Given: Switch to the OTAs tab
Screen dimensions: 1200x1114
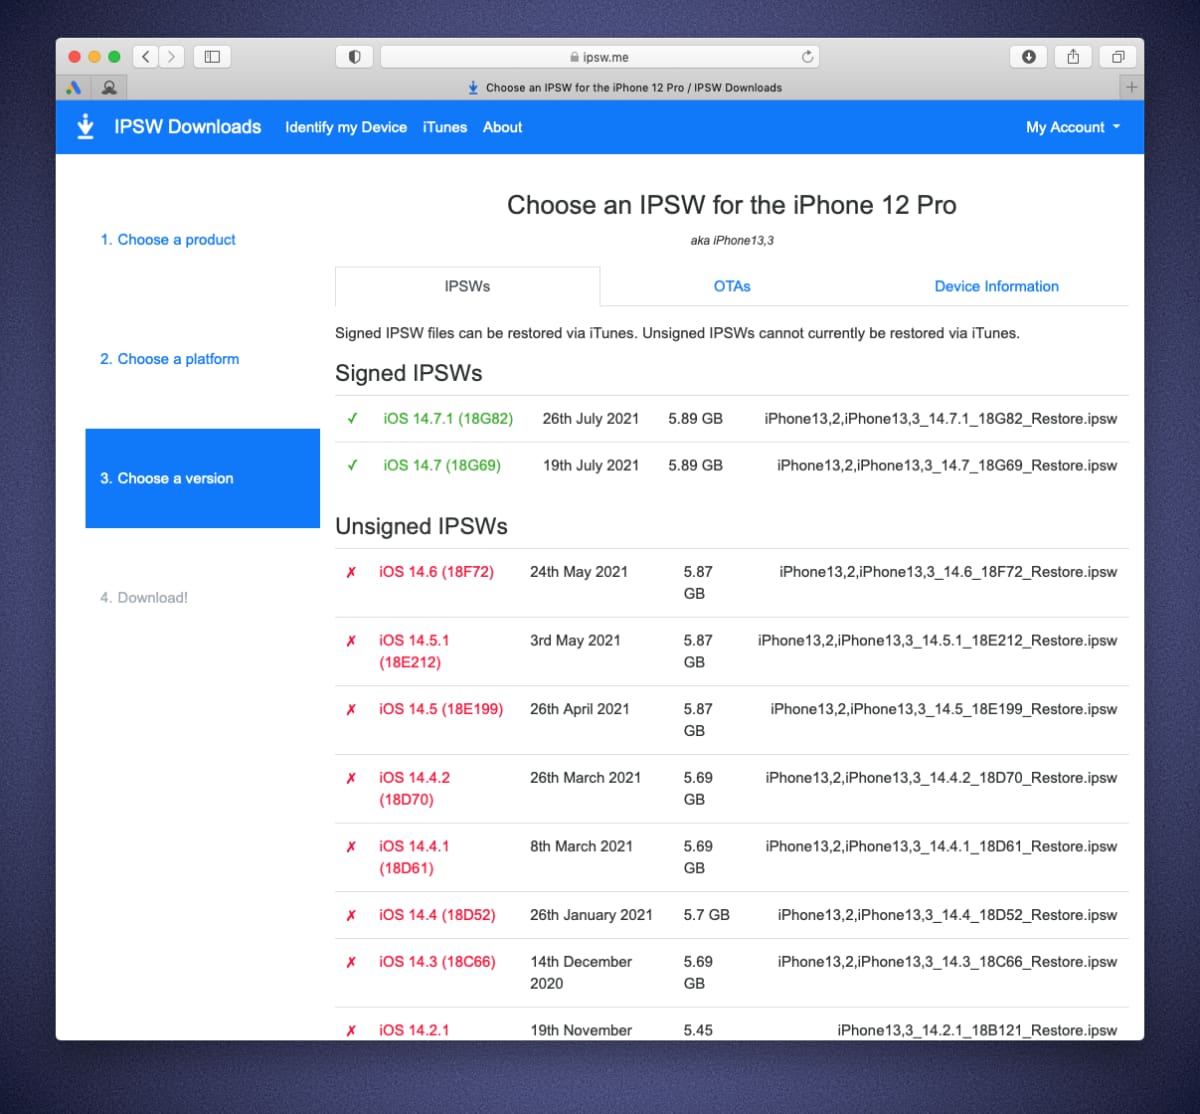Looking at the screenshot, I should (x=732, y=286).
